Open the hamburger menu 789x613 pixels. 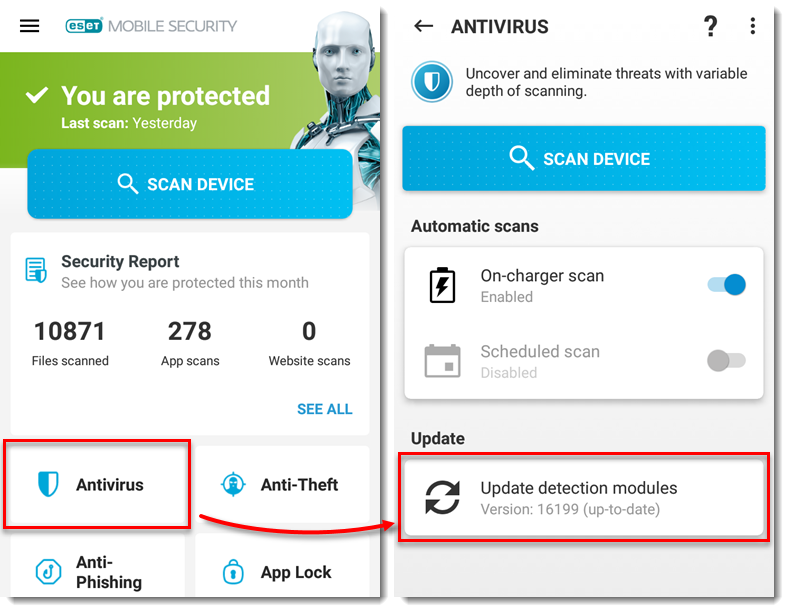tap(30, 26)
